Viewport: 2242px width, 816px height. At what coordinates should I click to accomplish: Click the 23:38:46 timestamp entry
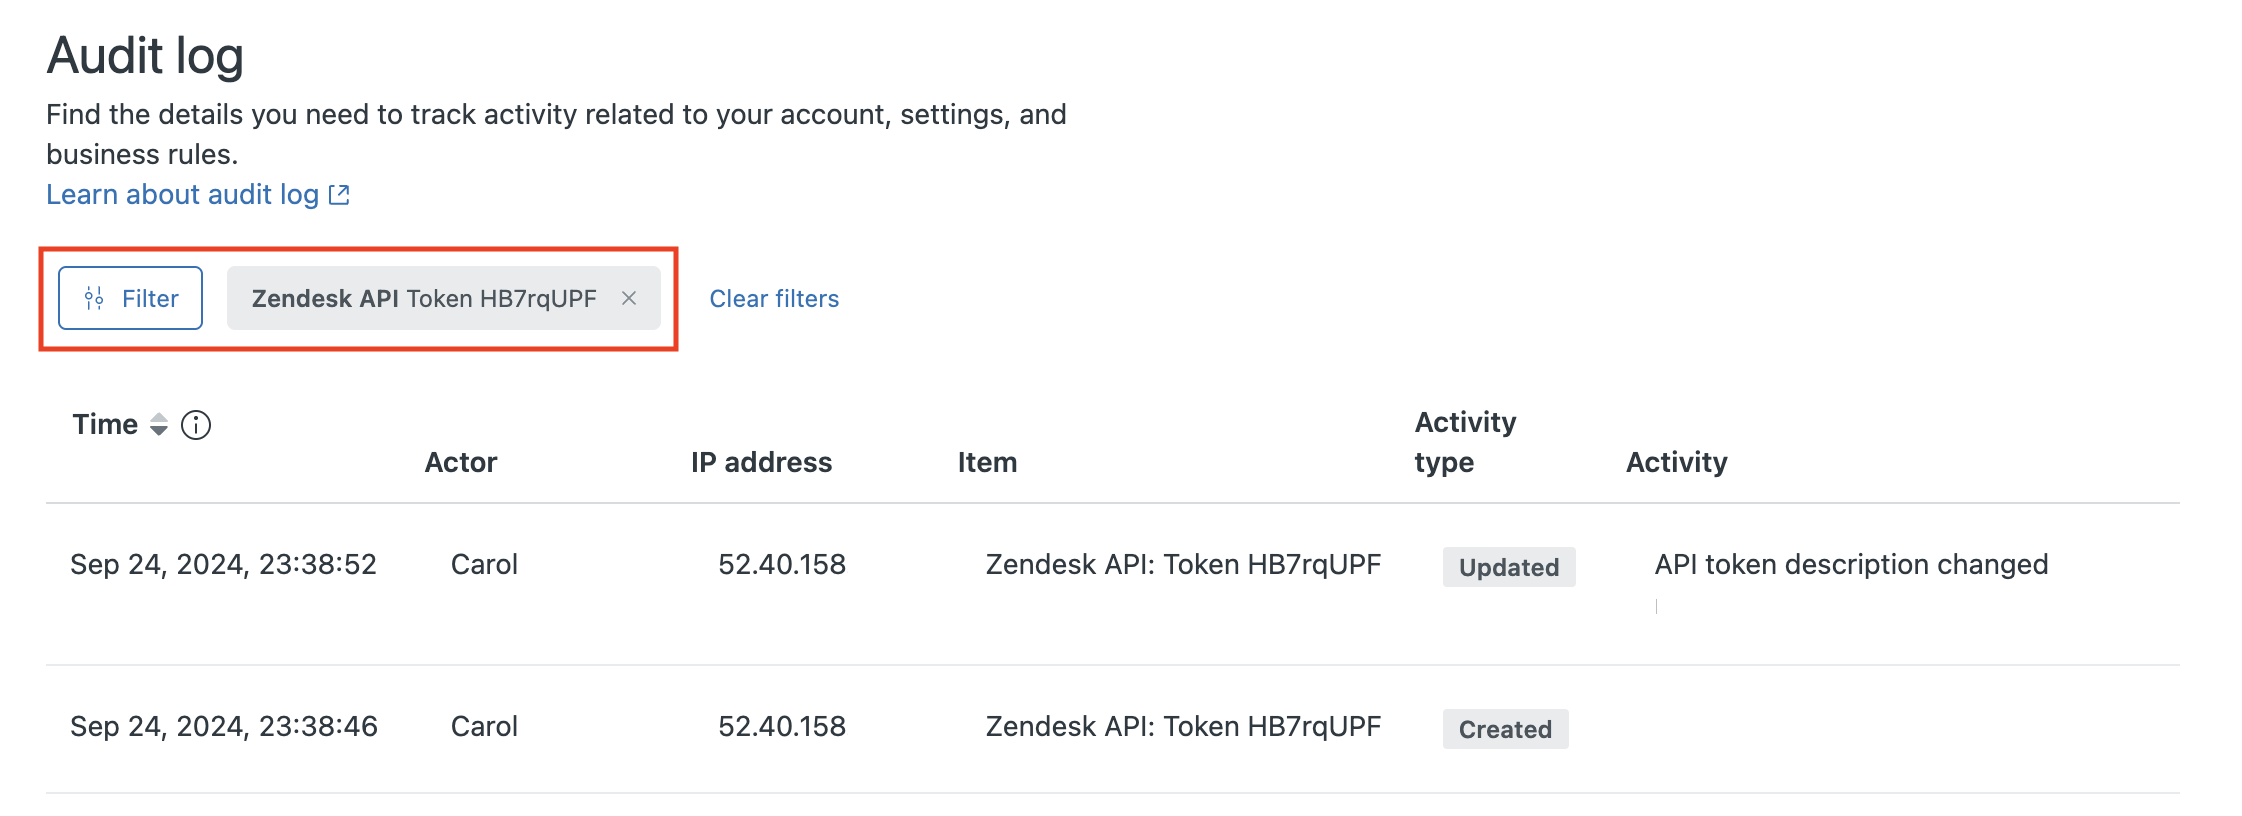(223, 727)
